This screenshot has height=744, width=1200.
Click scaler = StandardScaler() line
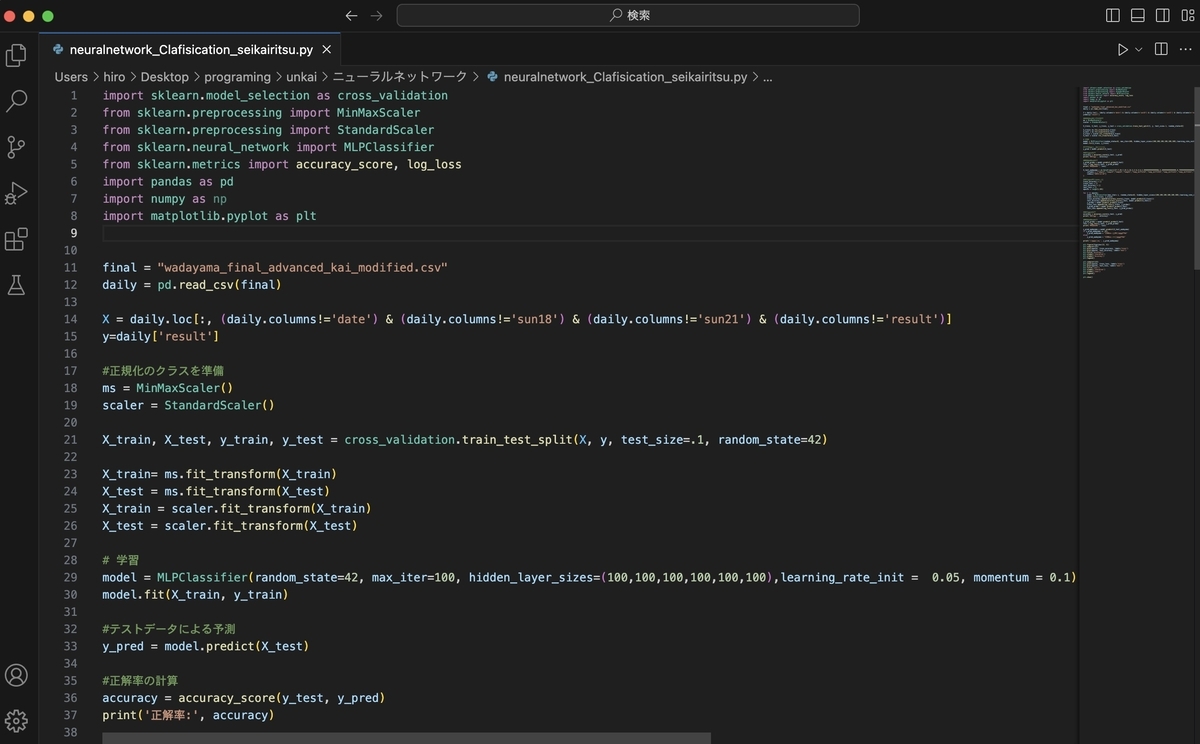pyautogui.click(x=188, y=405)
